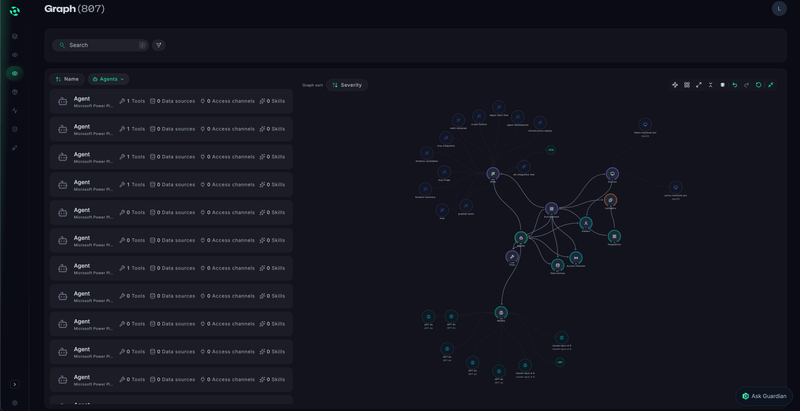The width and height of the screenshot is (800, 411).
Task: Click the filter icon beside Search
Action: (159, 45)
